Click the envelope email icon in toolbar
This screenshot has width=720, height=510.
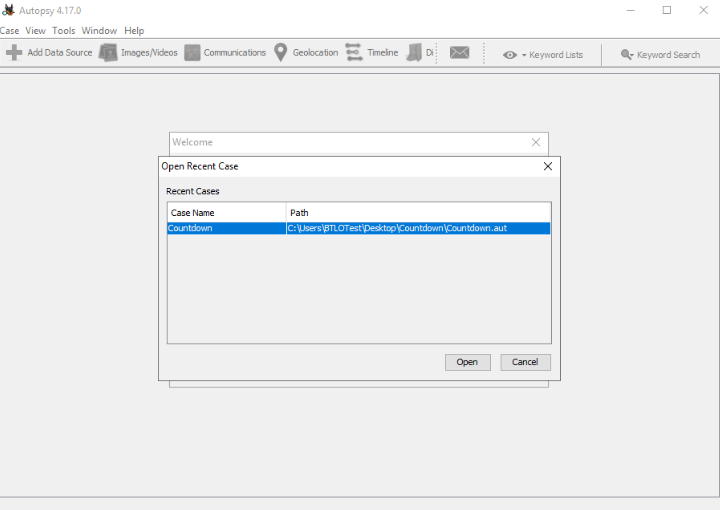pos(459,52)
